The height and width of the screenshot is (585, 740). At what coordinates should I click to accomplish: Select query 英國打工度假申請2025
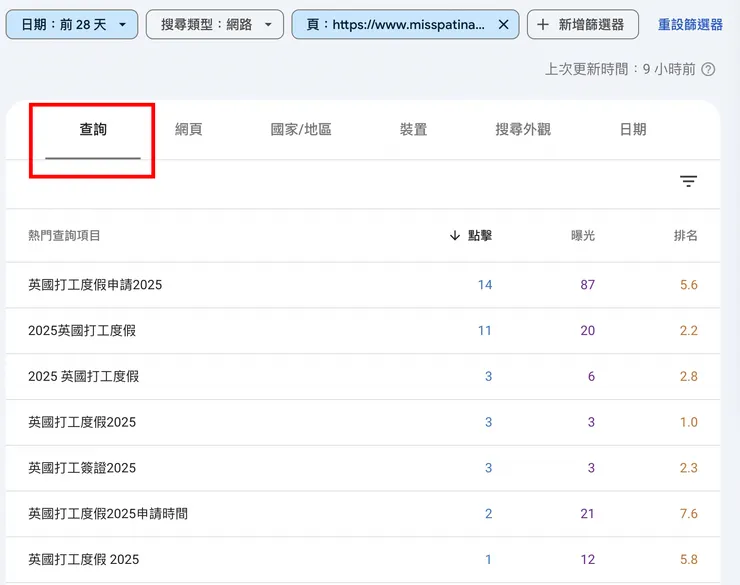click(95, 285)
